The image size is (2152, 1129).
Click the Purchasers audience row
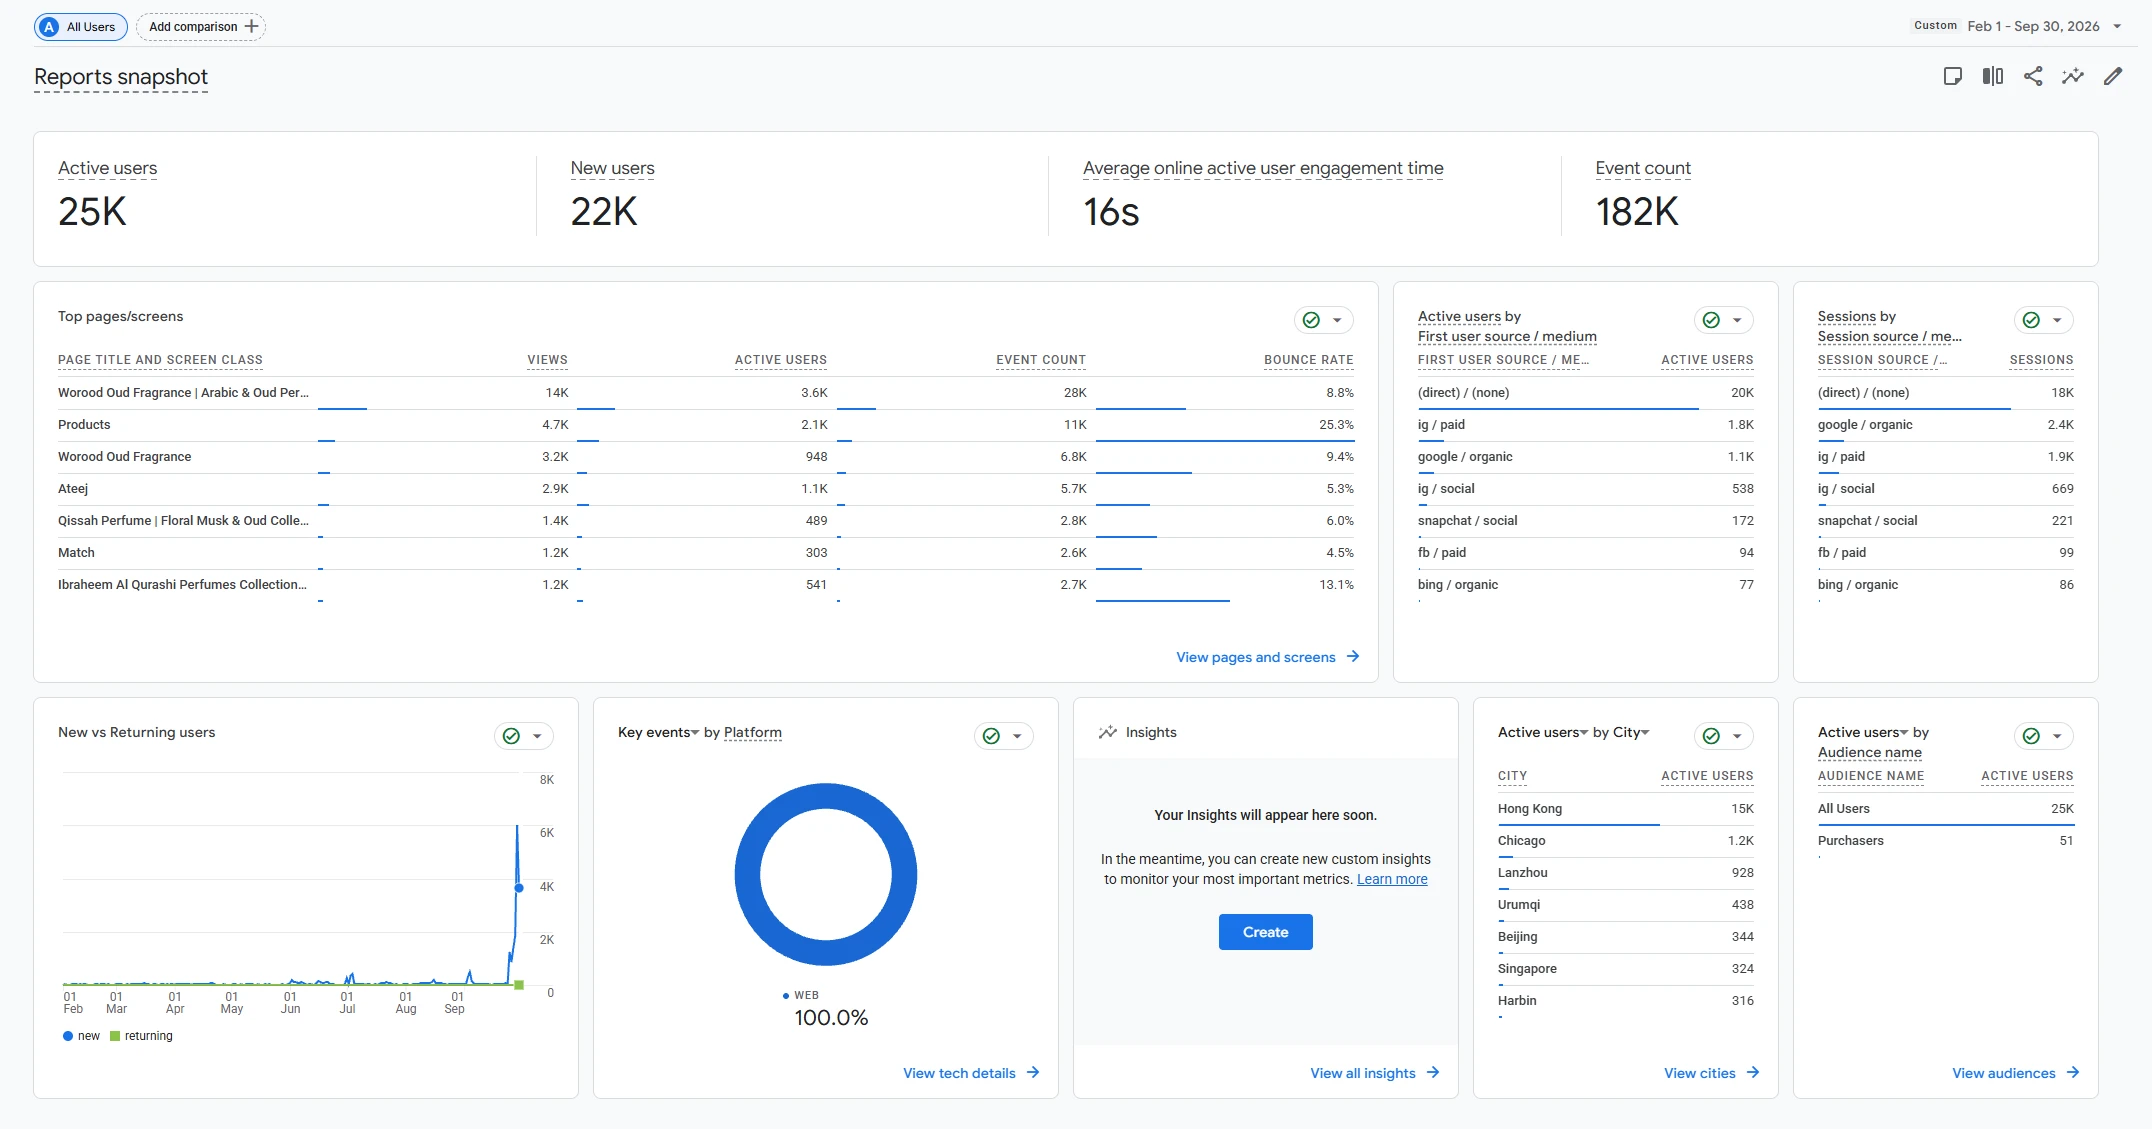tap(1945, 841)
